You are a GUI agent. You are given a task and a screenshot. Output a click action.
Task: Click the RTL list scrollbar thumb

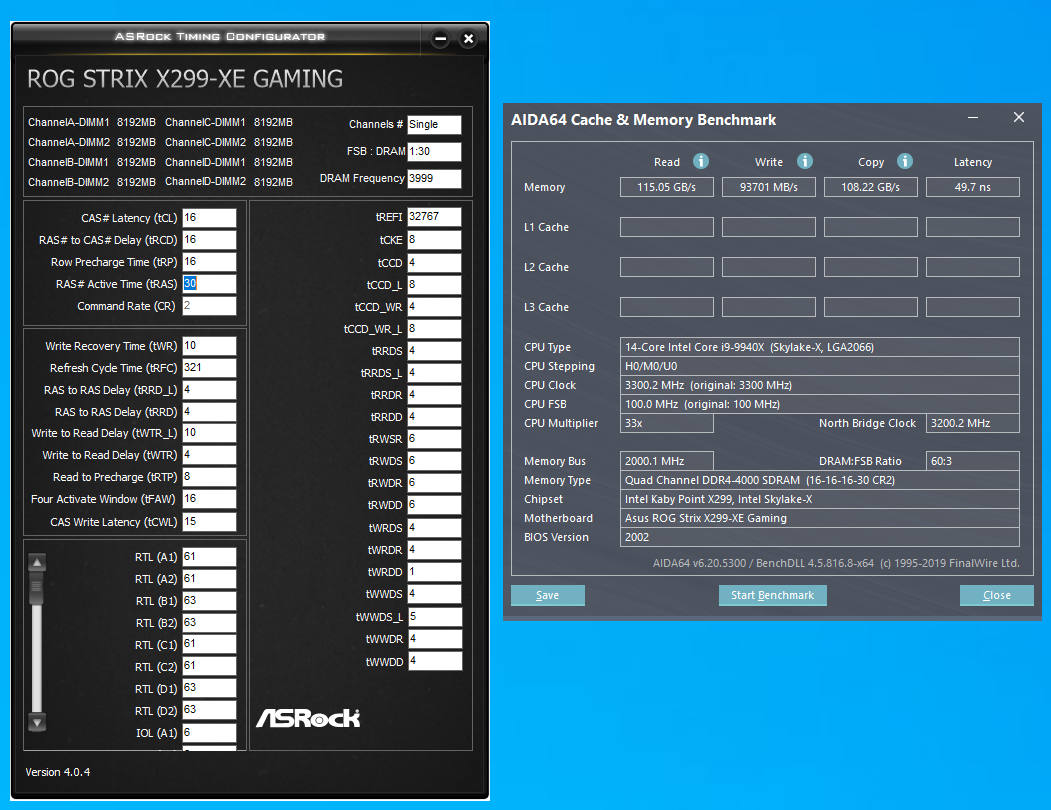click(x=37, y=587)
